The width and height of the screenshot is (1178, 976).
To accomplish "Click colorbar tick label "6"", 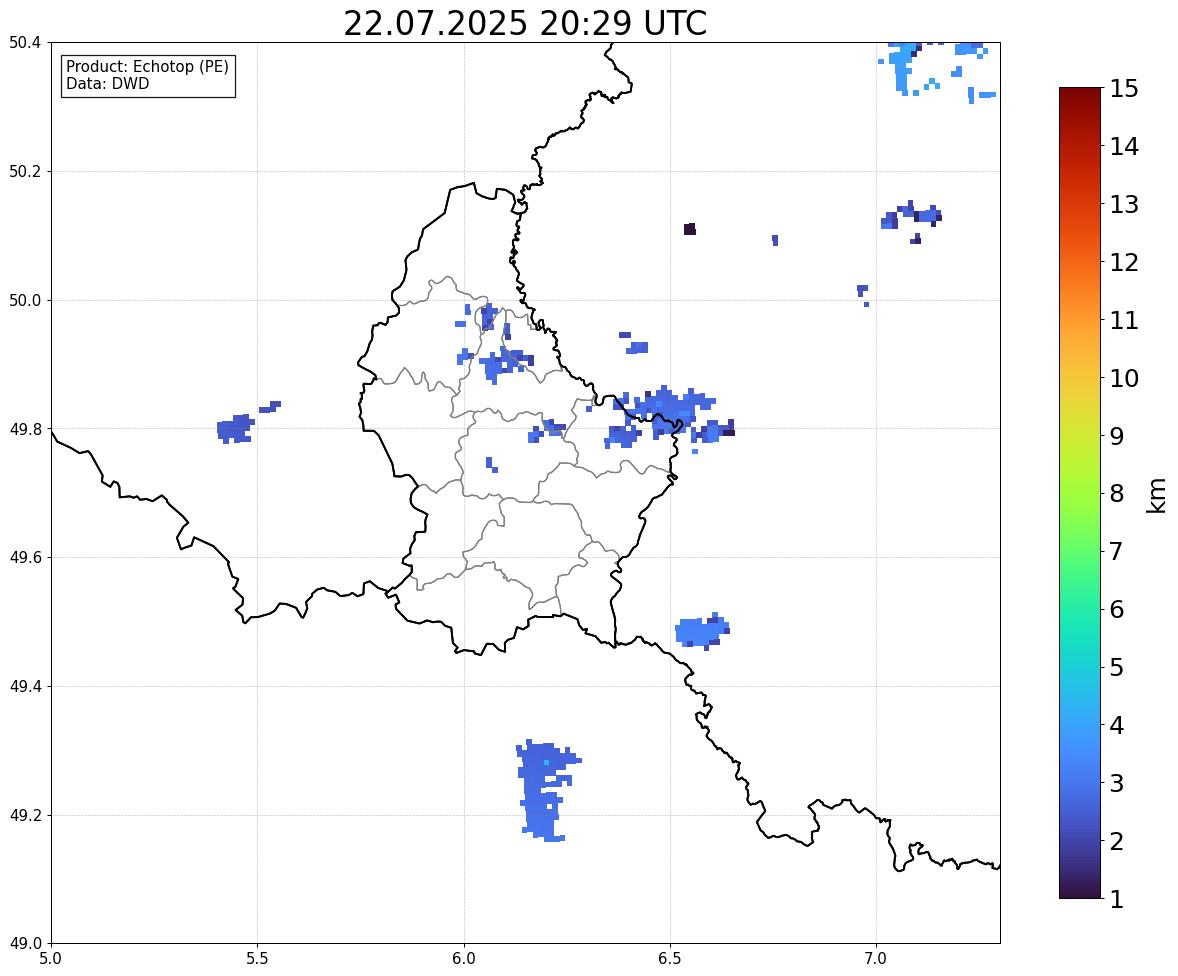I will (x=1117, y=609).
